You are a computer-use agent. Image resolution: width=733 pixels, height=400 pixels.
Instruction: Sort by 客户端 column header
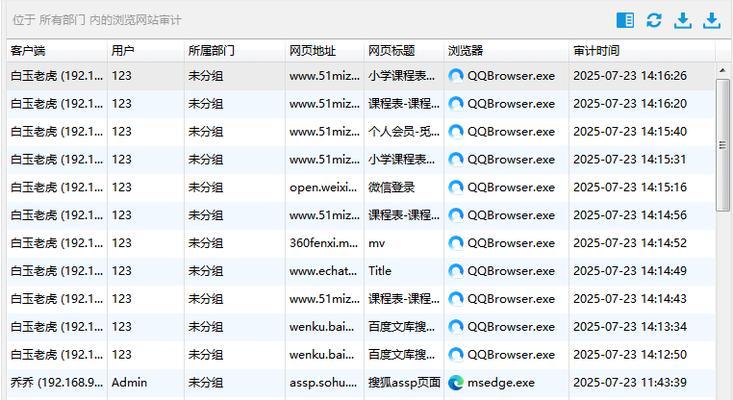(57, 50)
